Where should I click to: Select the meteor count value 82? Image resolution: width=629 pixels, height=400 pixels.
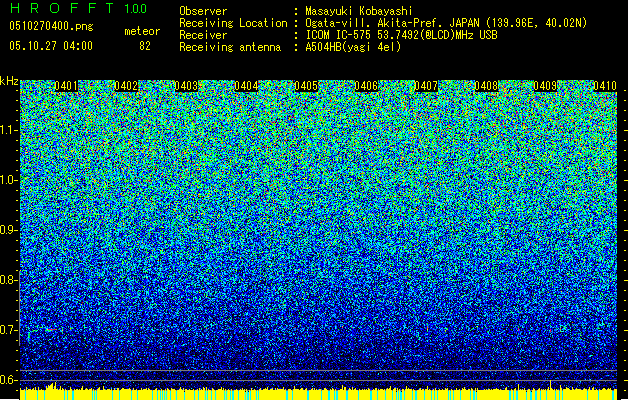(145, 46)
